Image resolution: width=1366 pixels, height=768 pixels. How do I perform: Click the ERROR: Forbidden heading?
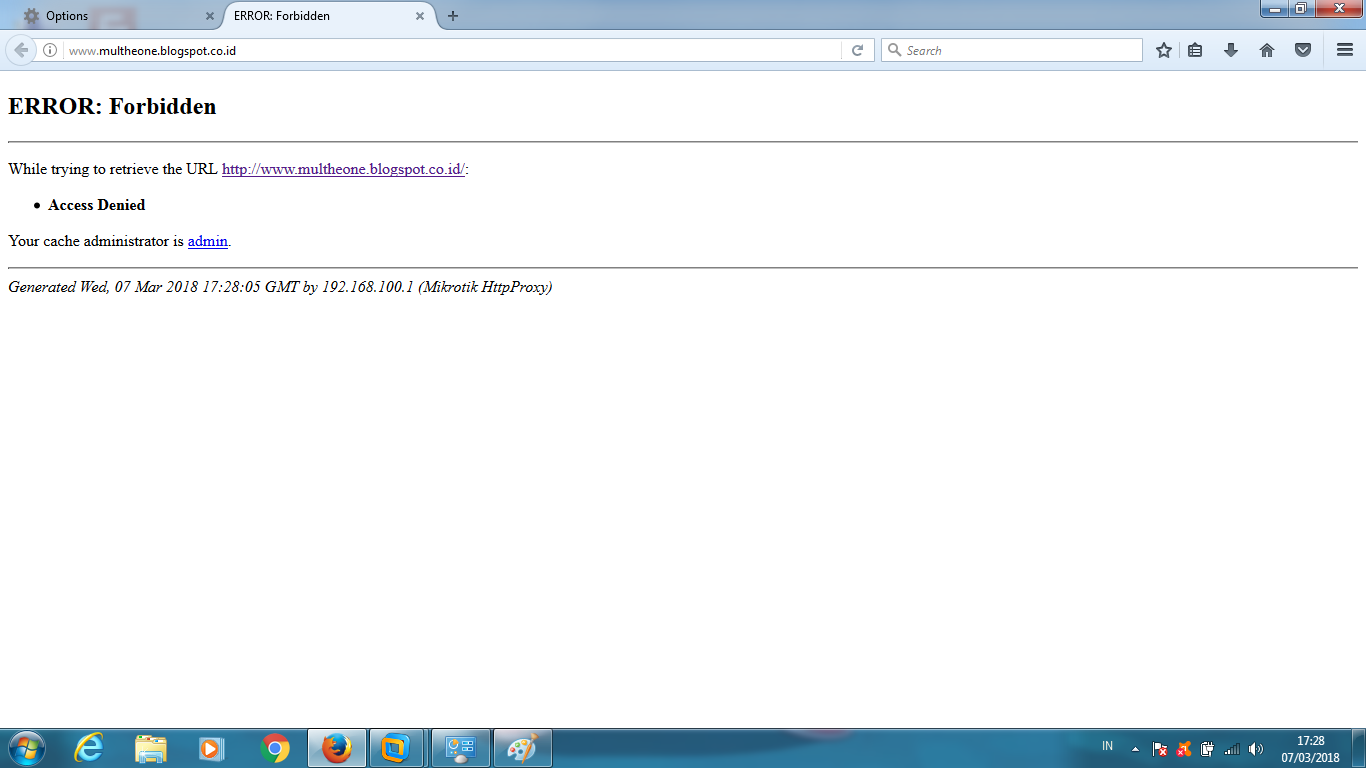point(112,106)
